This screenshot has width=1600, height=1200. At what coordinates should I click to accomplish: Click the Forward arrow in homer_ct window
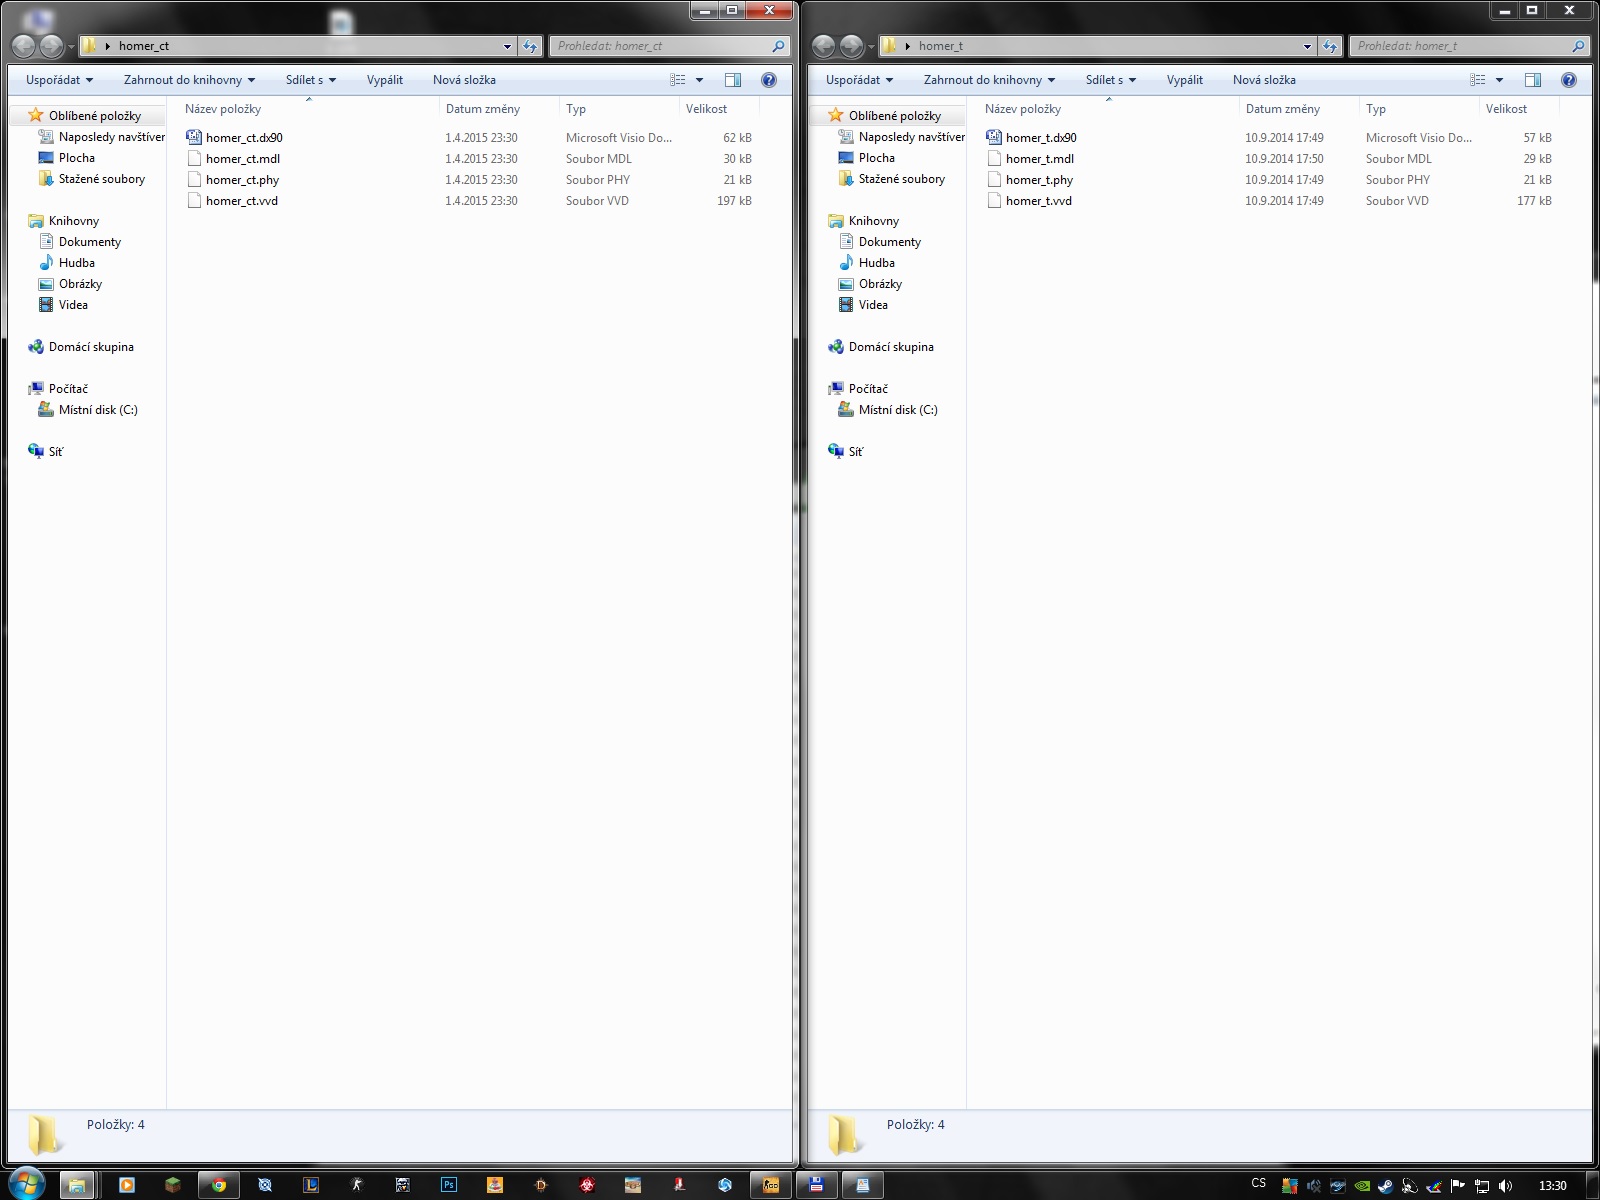pos(51,46)
